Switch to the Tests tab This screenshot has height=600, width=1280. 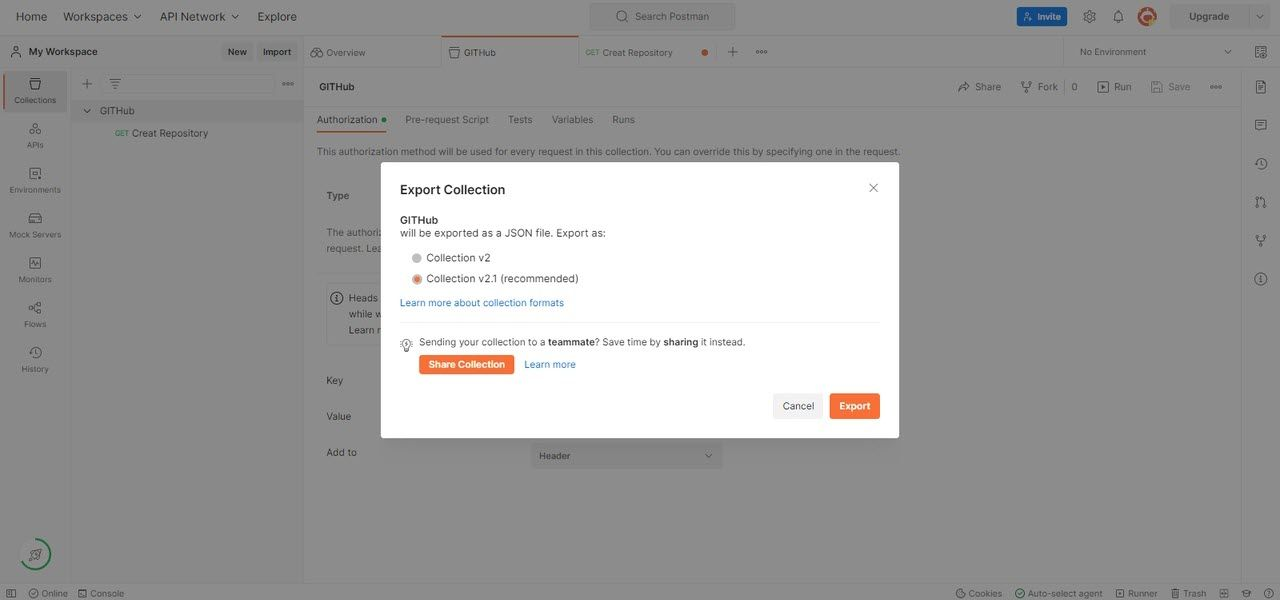click(x=520, y=119)
